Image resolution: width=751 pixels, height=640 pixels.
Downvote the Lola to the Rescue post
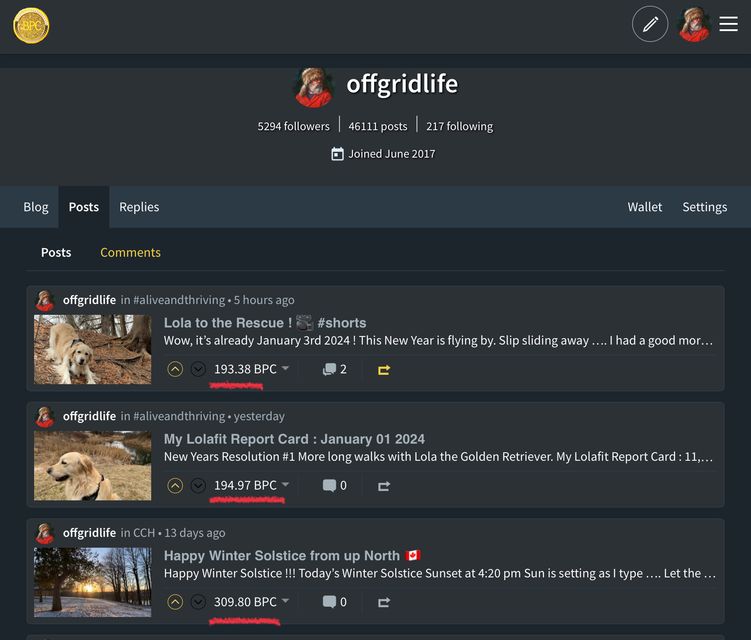pos(198,369)
